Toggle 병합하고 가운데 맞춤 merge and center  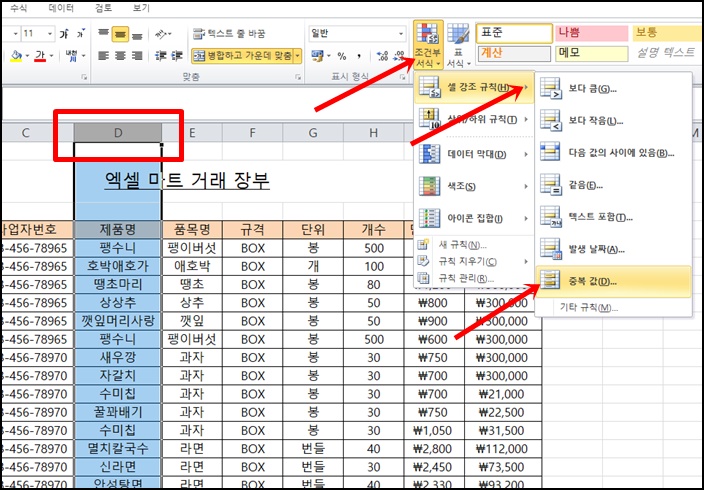(242, 56)
